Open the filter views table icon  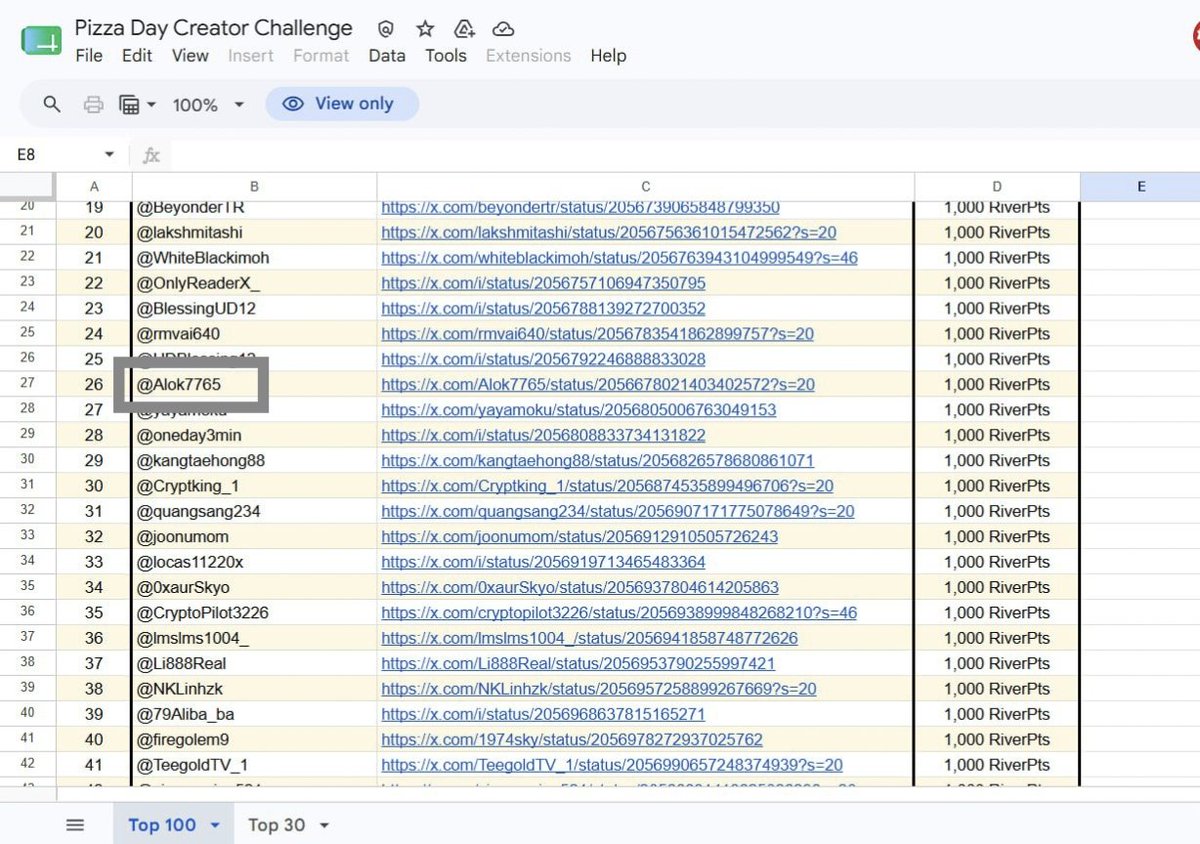pos(129,104)
